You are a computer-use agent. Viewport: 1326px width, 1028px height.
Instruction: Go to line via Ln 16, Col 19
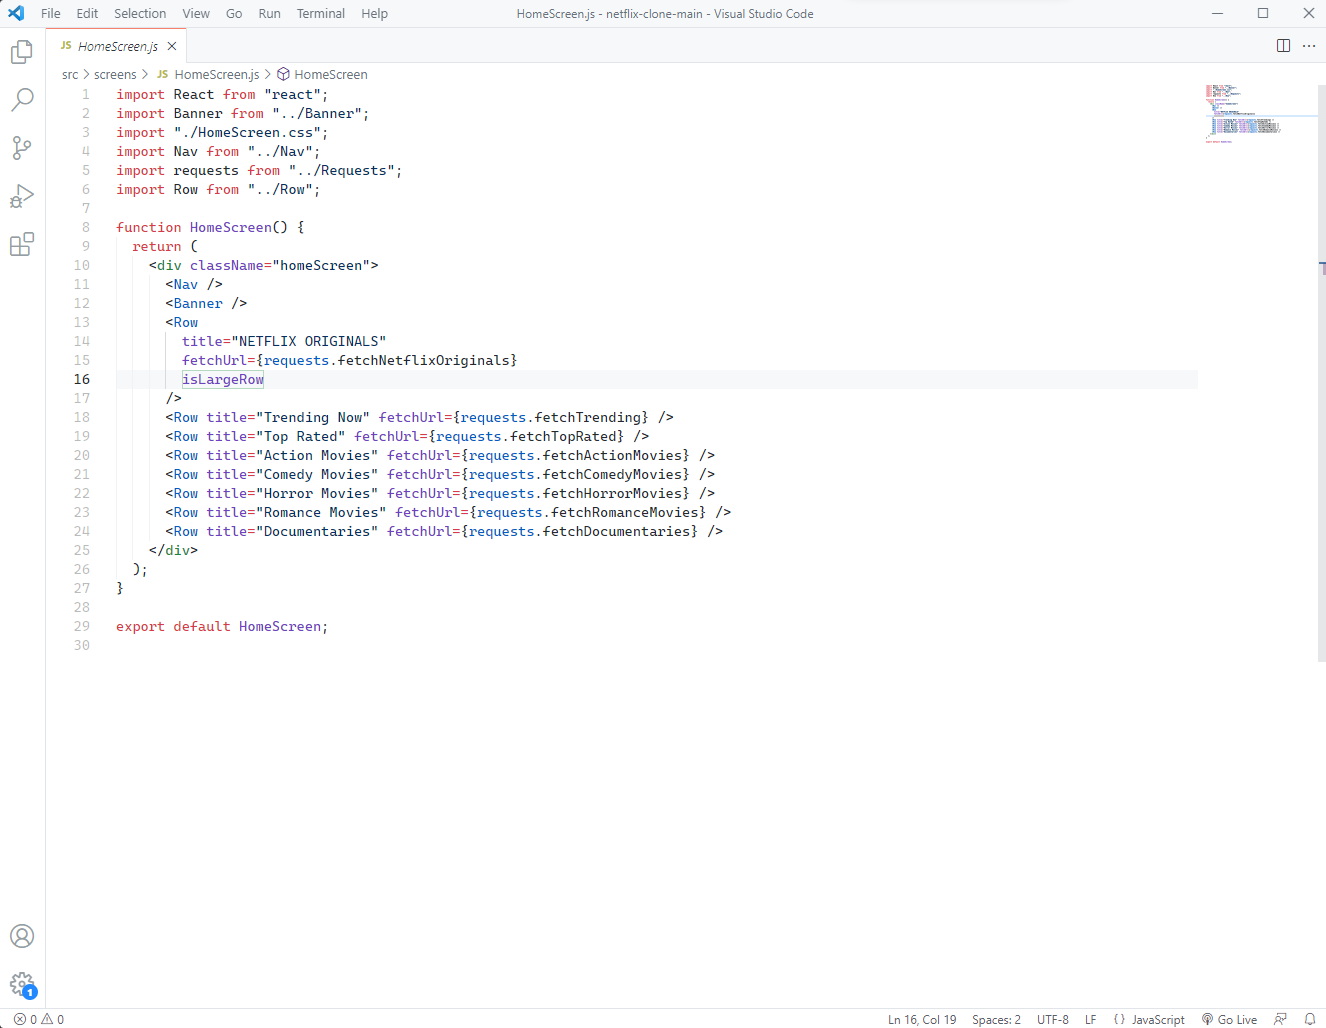click(x=922, y=1019)
